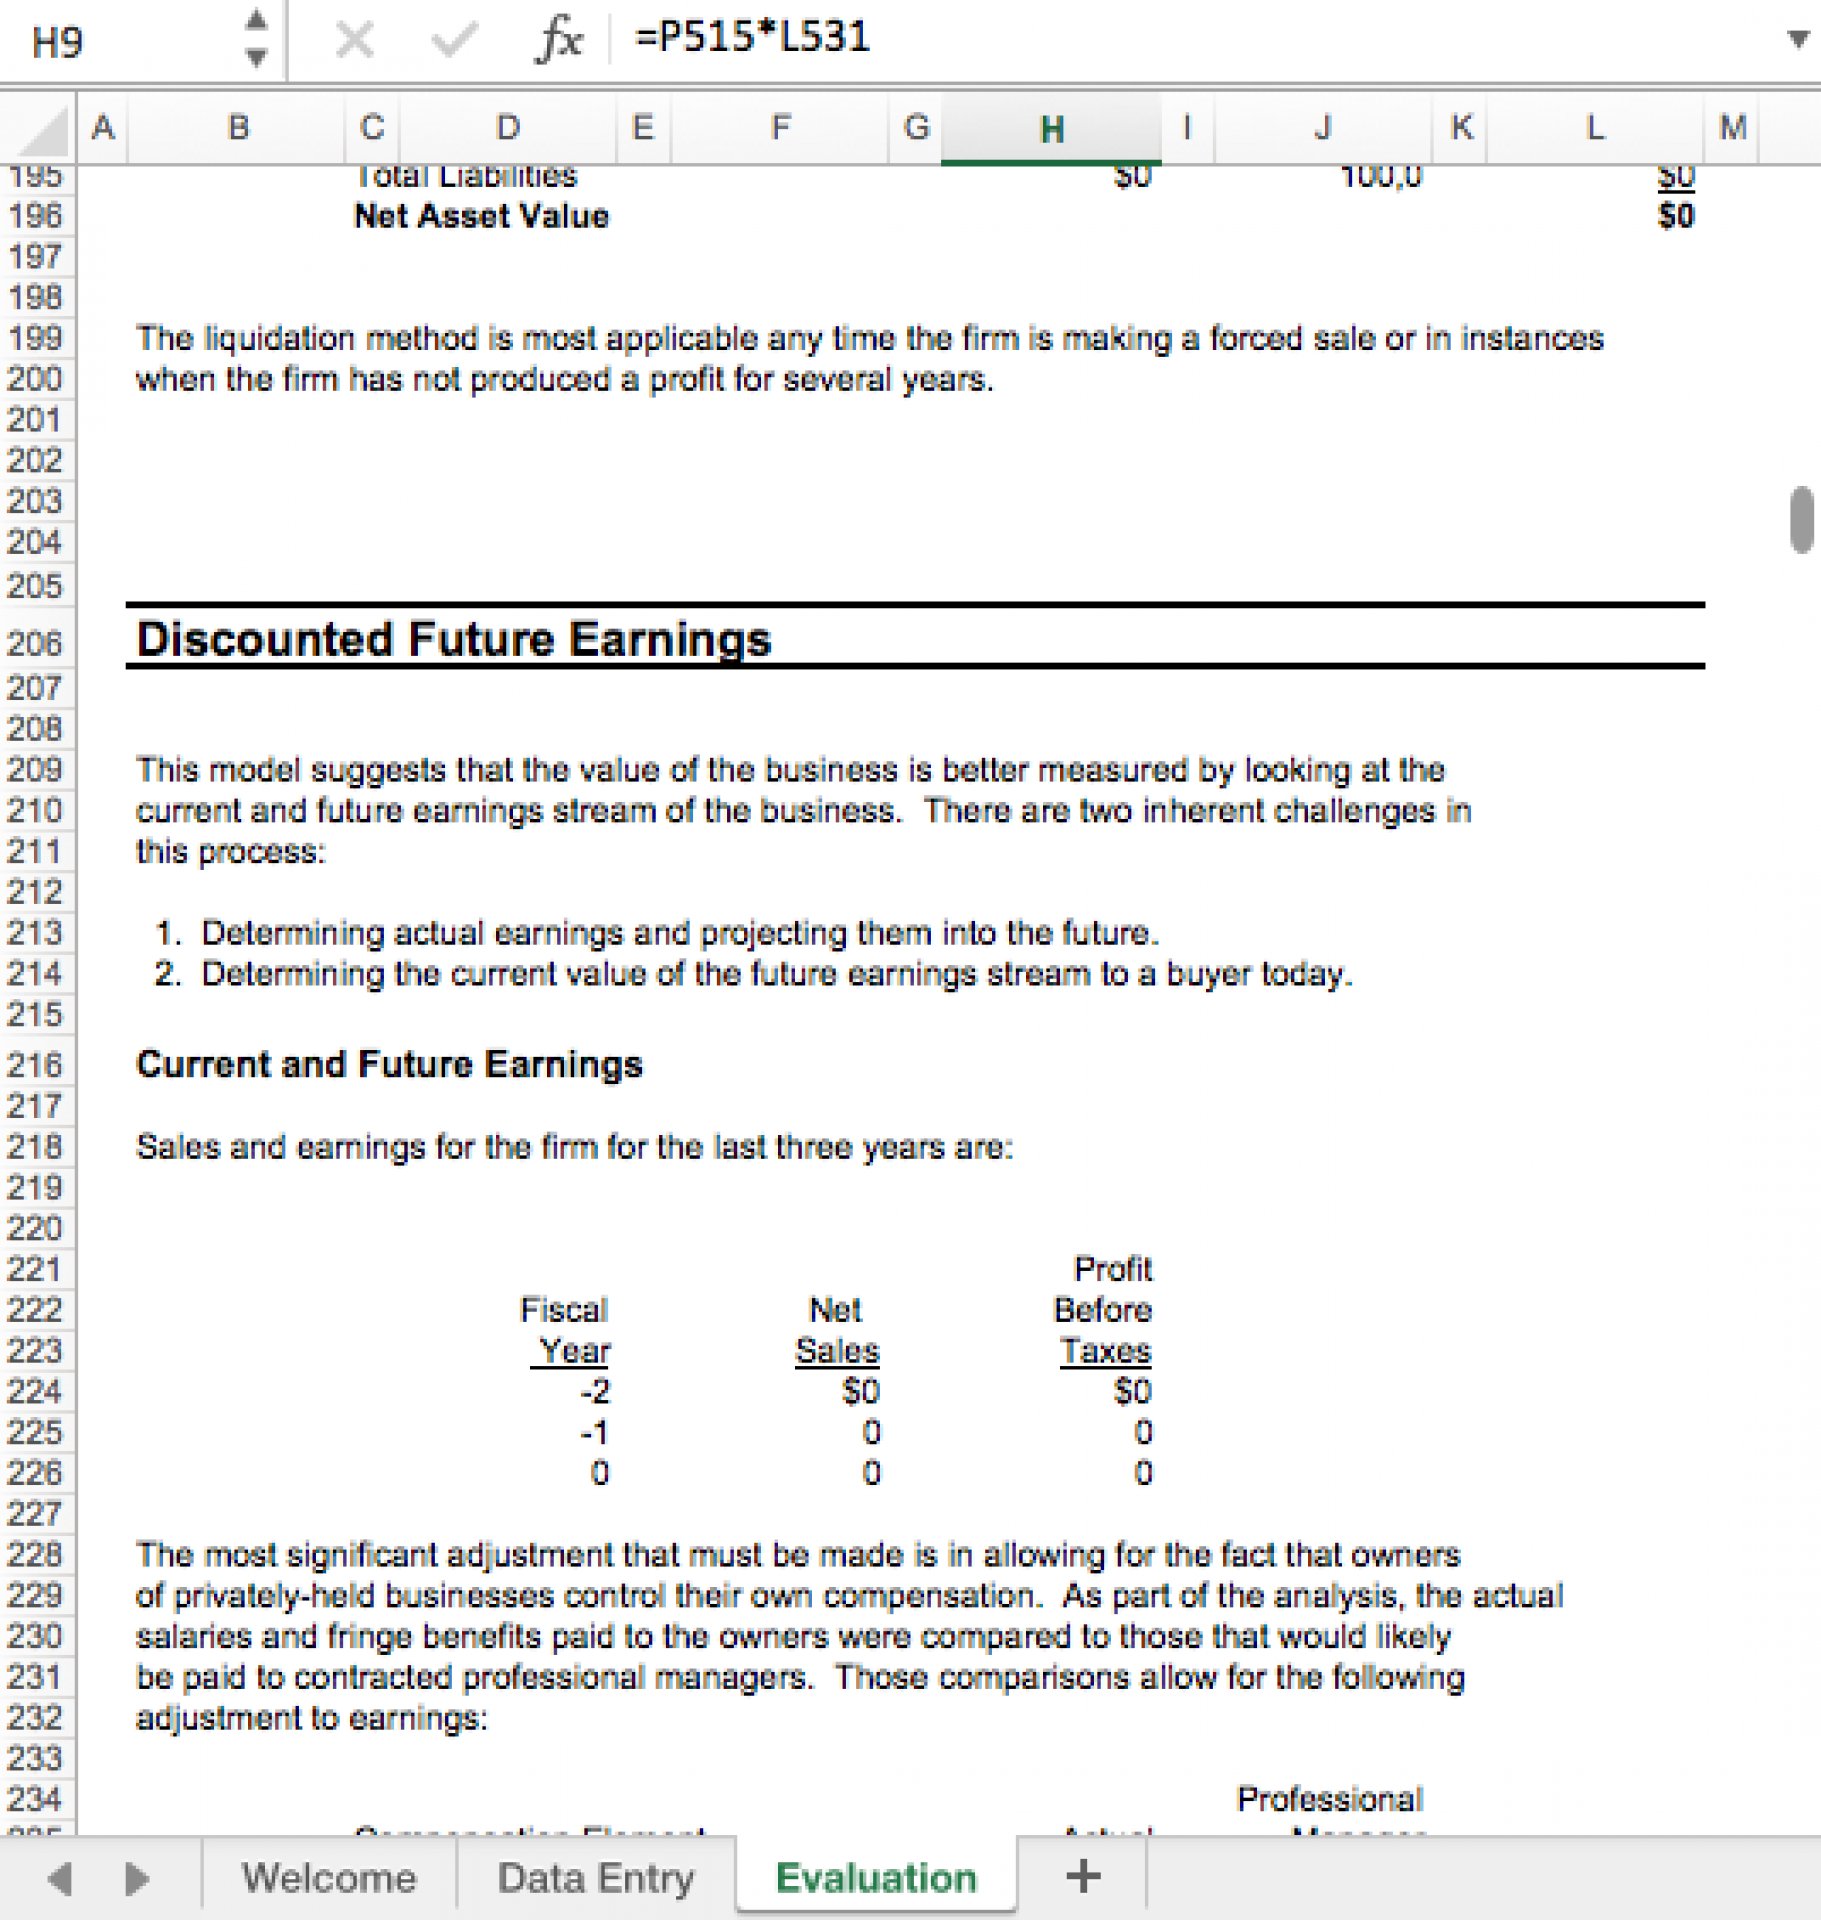The width and height of the screenshot is (1821, 1920).
Task: Select column D header
Action: 507,128
